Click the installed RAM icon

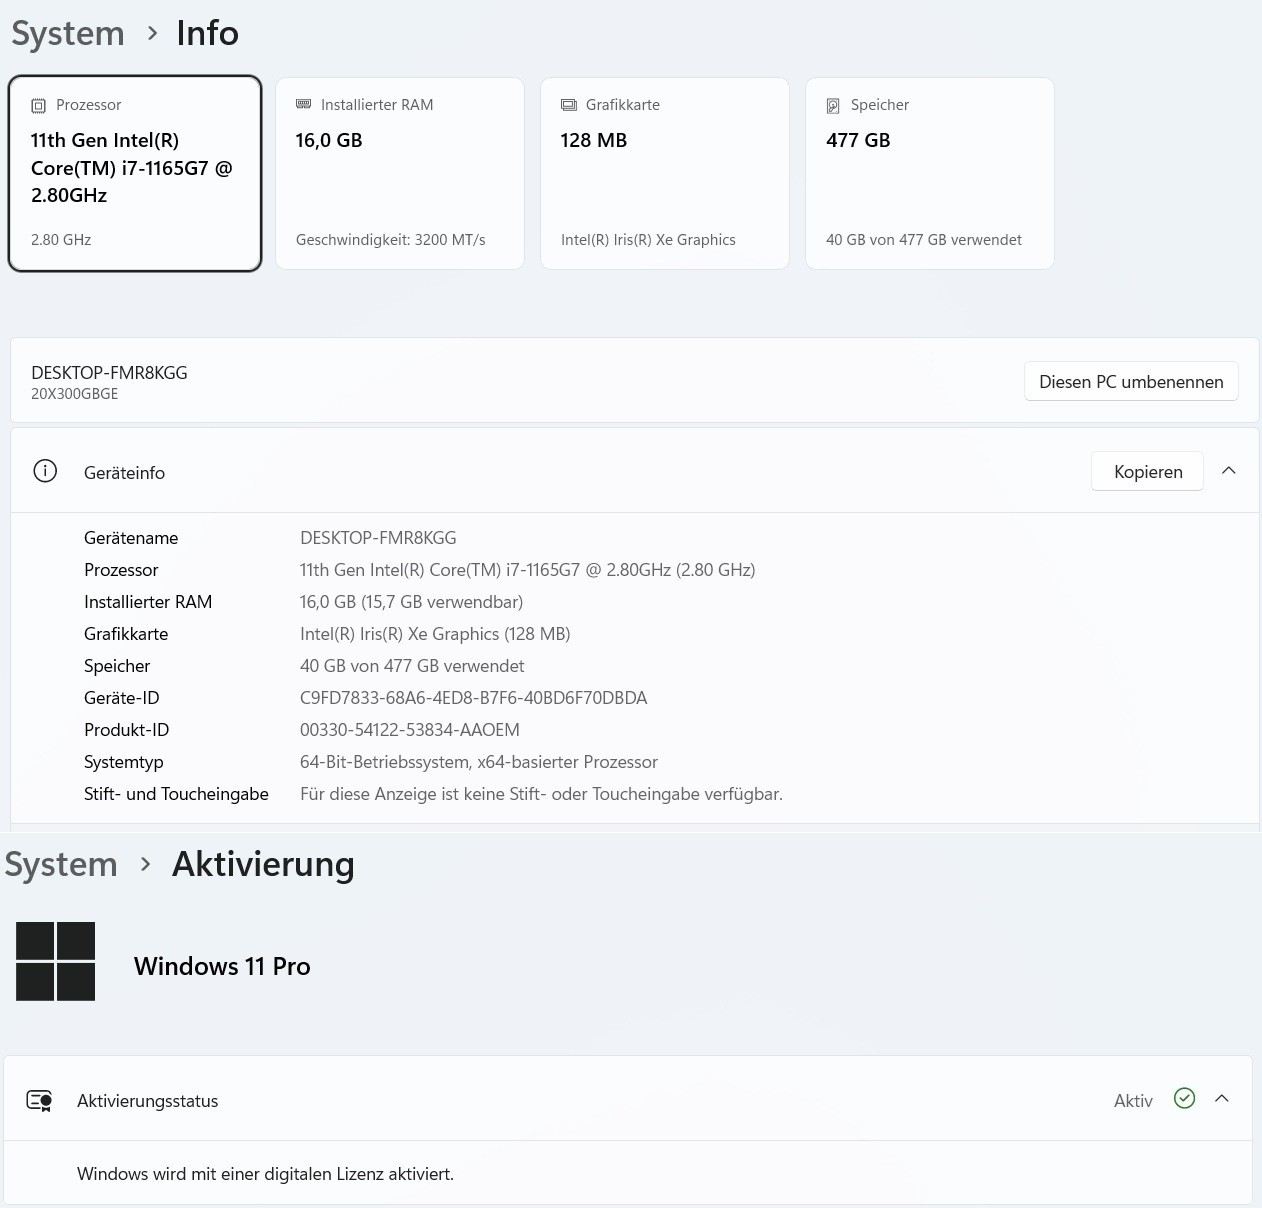(304, 105)
